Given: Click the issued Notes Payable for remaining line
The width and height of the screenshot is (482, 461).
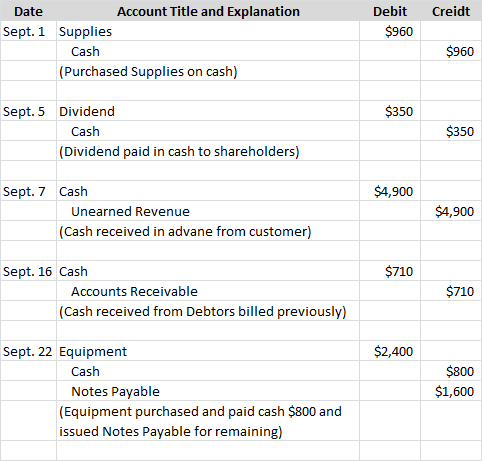Looking at the screenshot, I should click(x=171, y=432).
